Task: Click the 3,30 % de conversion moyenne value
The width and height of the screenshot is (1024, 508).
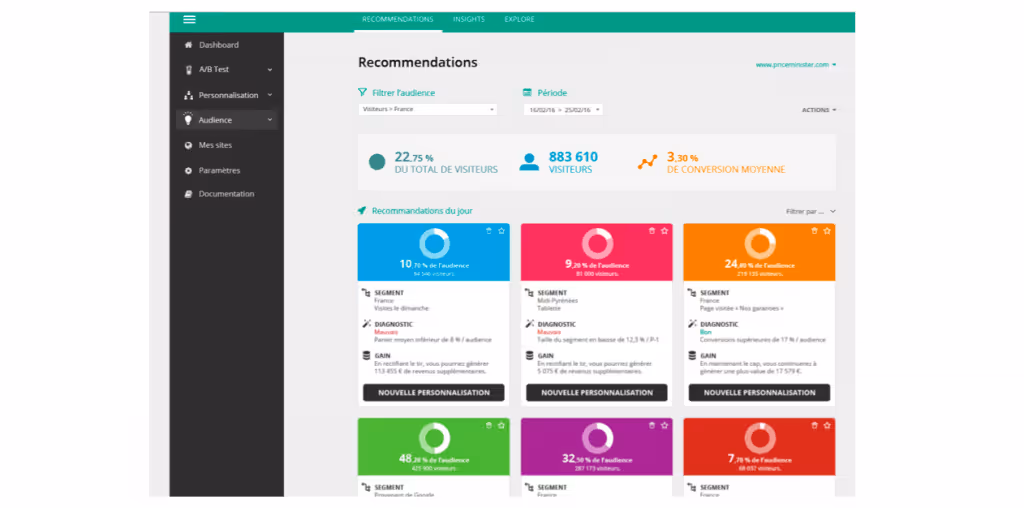Action: coord(682,157)
